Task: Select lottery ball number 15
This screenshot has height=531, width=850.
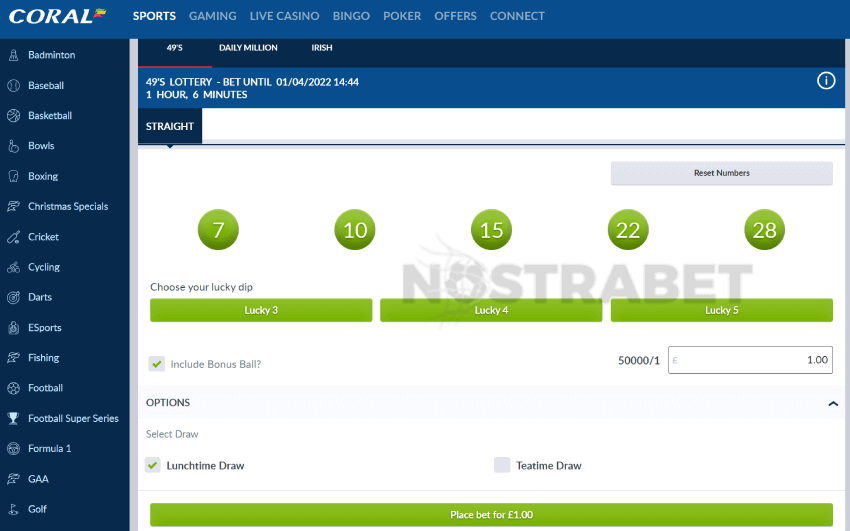Action: pyautogui.click(x=491, y=230)
